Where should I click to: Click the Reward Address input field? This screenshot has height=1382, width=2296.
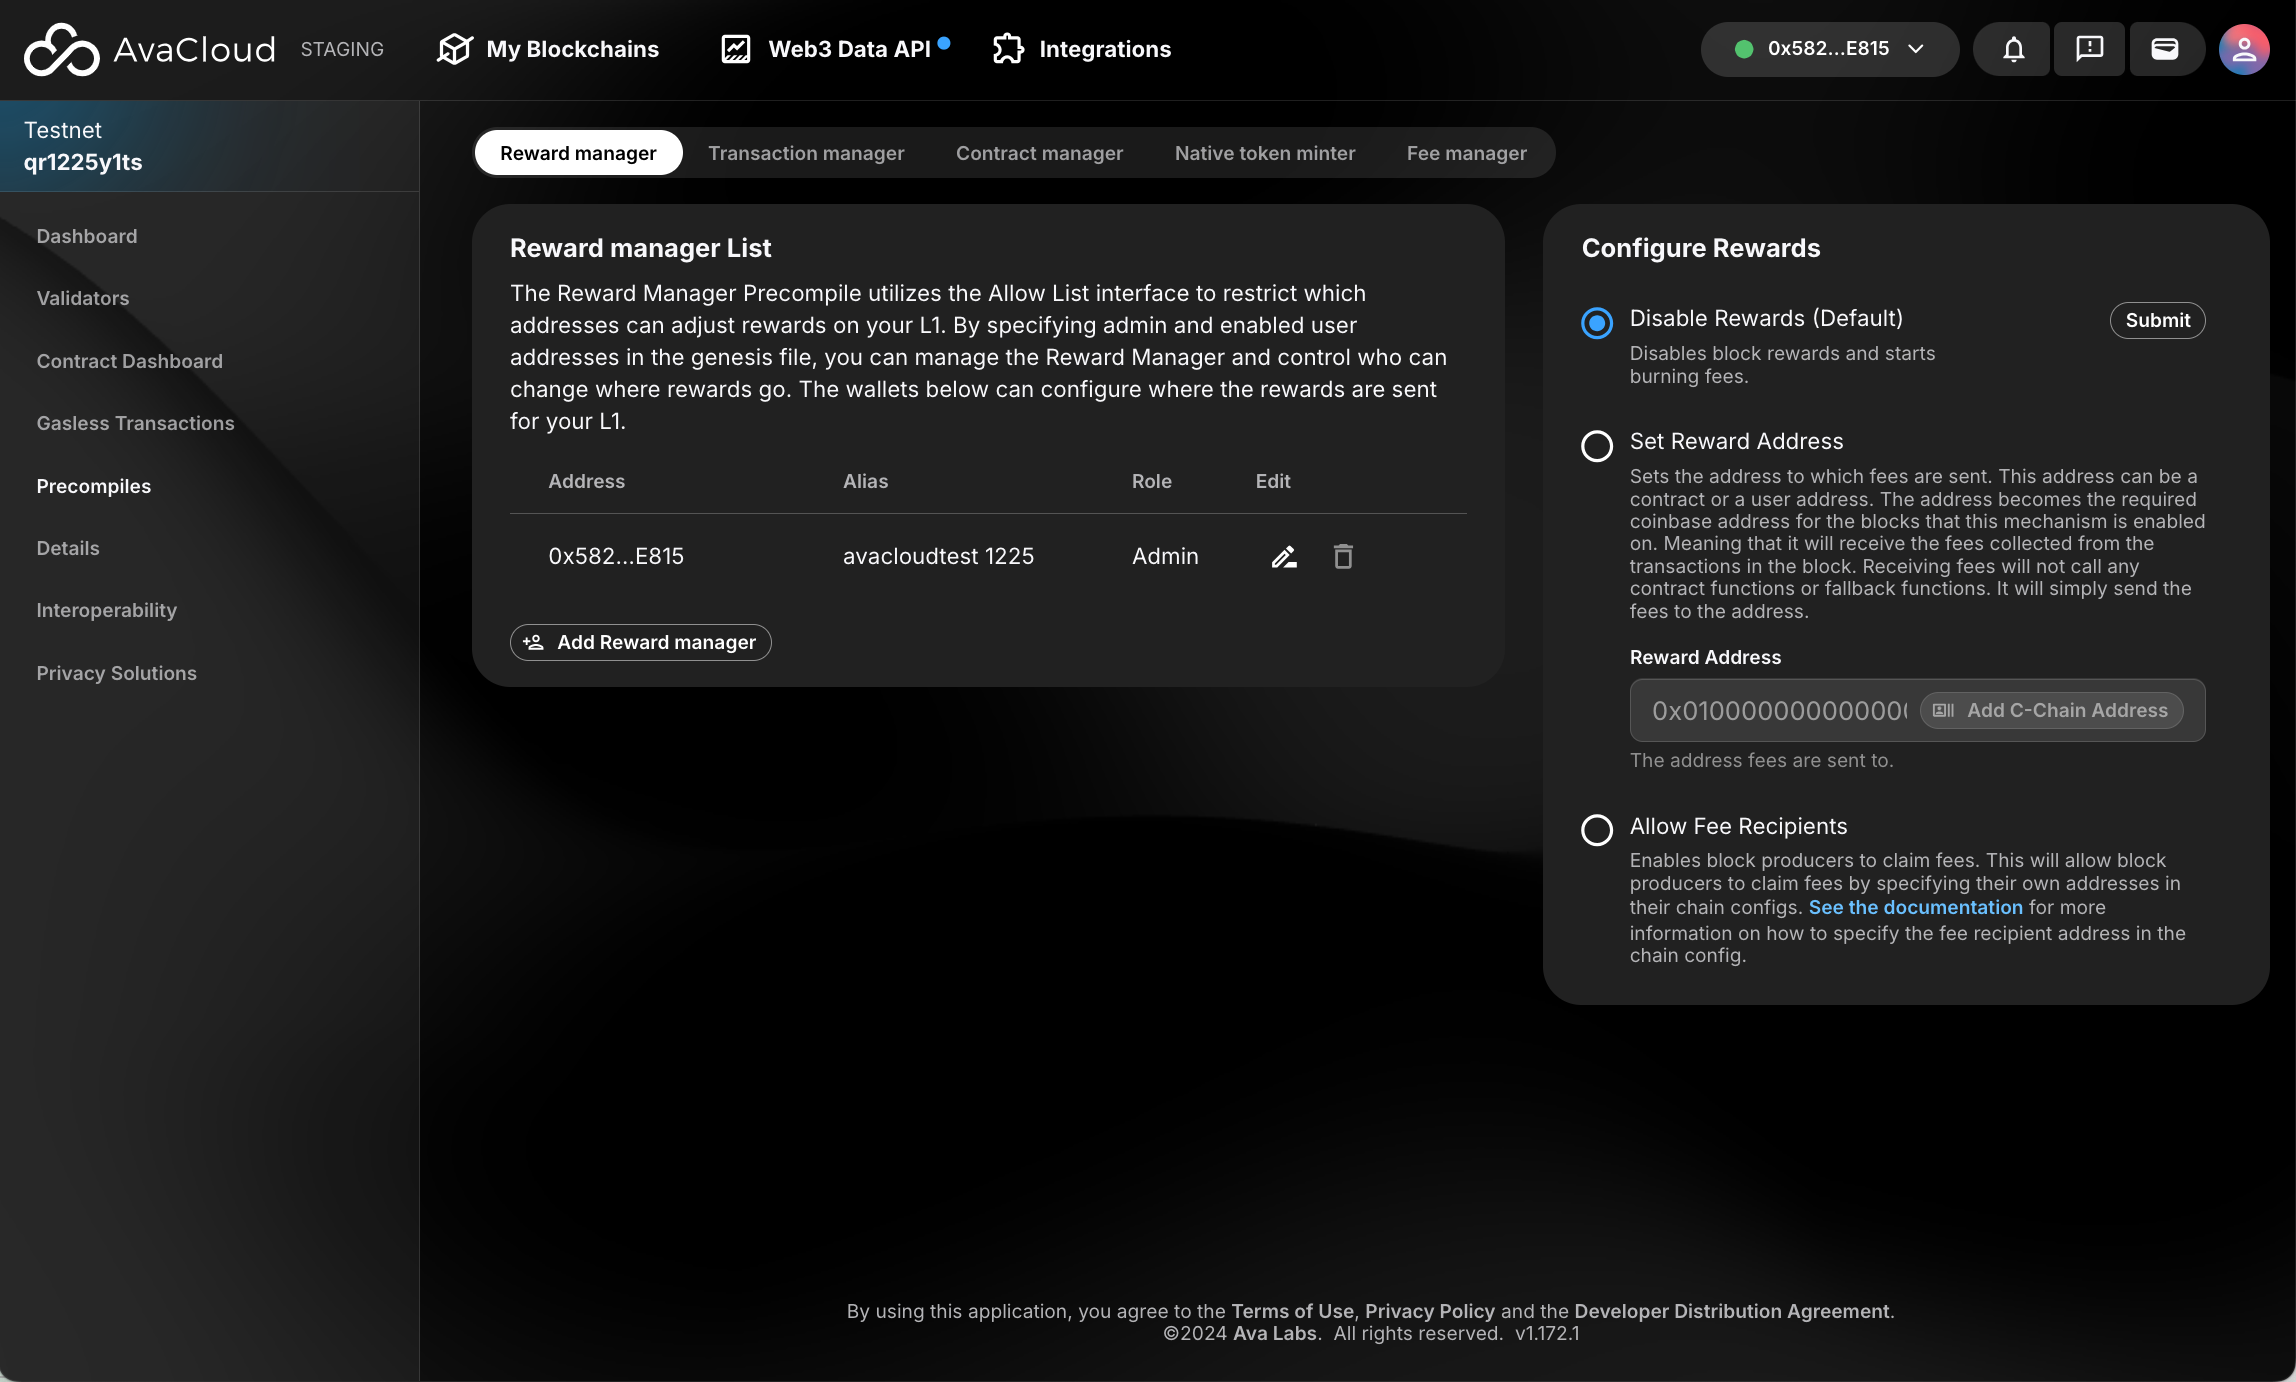1777,711
